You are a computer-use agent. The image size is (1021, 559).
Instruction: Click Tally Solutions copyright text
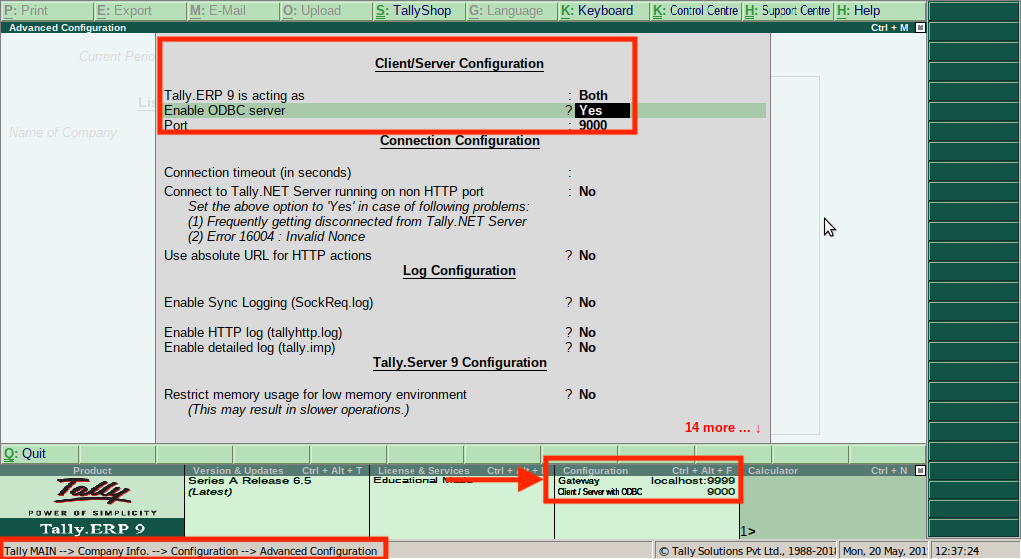click(x=746, y=551)
